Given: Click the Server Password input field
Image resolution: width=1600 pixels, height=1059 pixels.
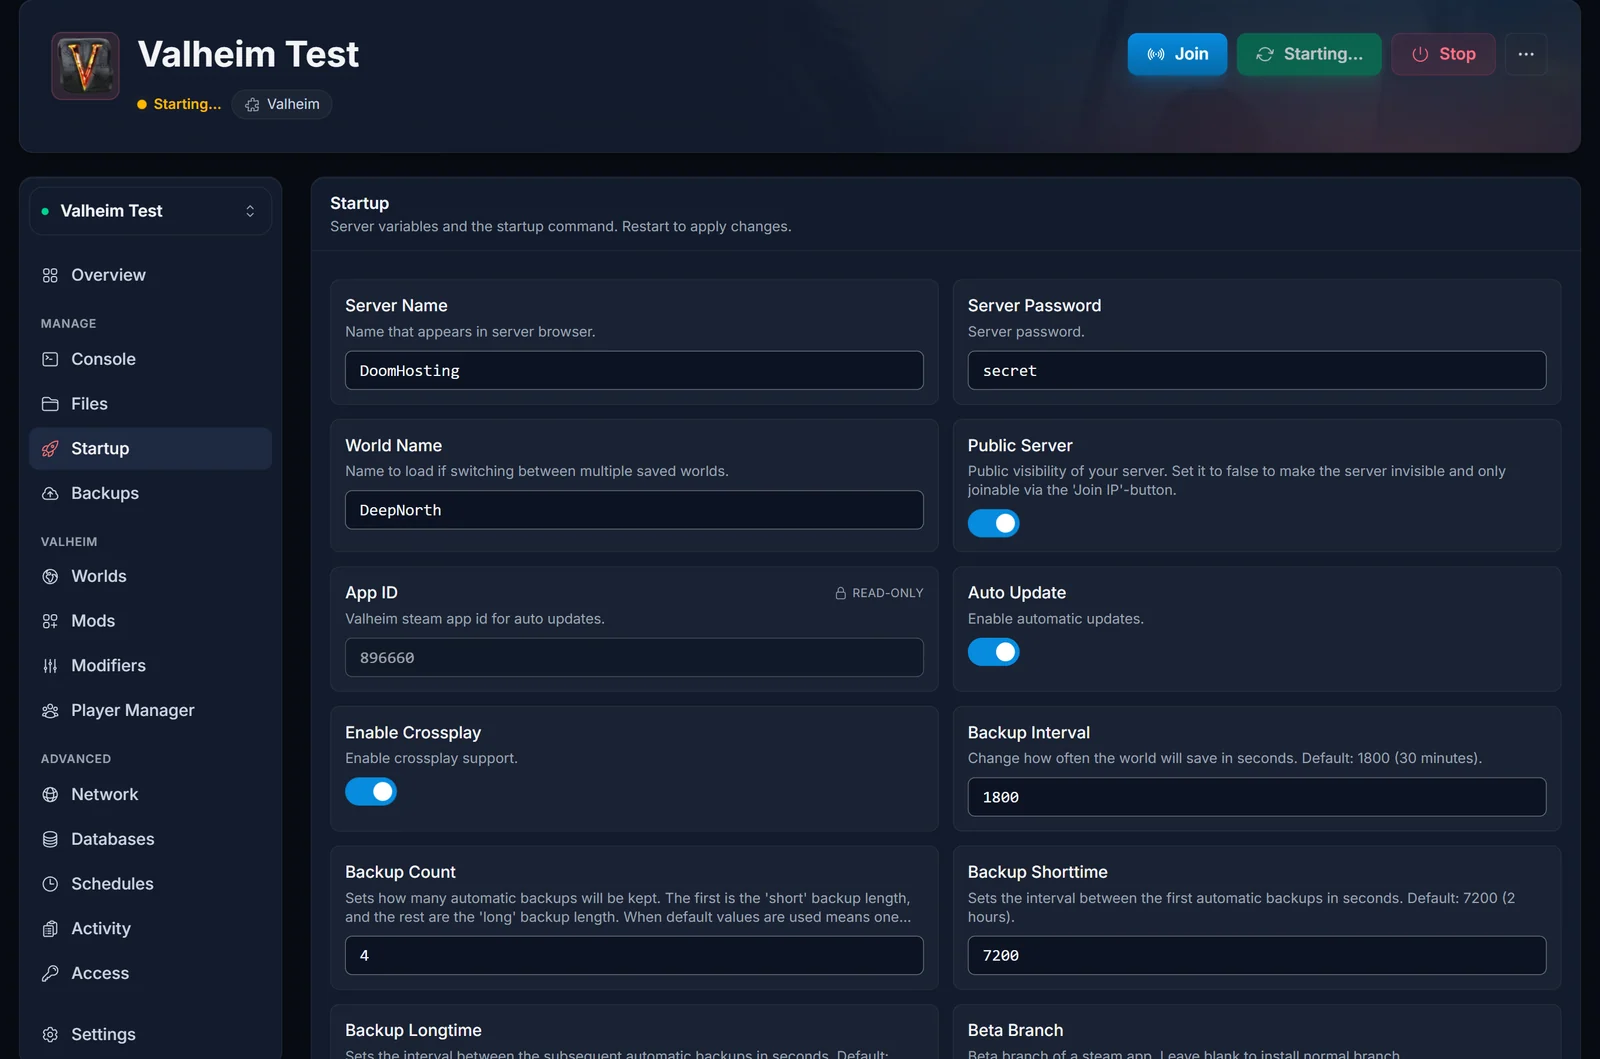Looking at the screenshot, I should pyautogui.click(x=1256, y=370).
